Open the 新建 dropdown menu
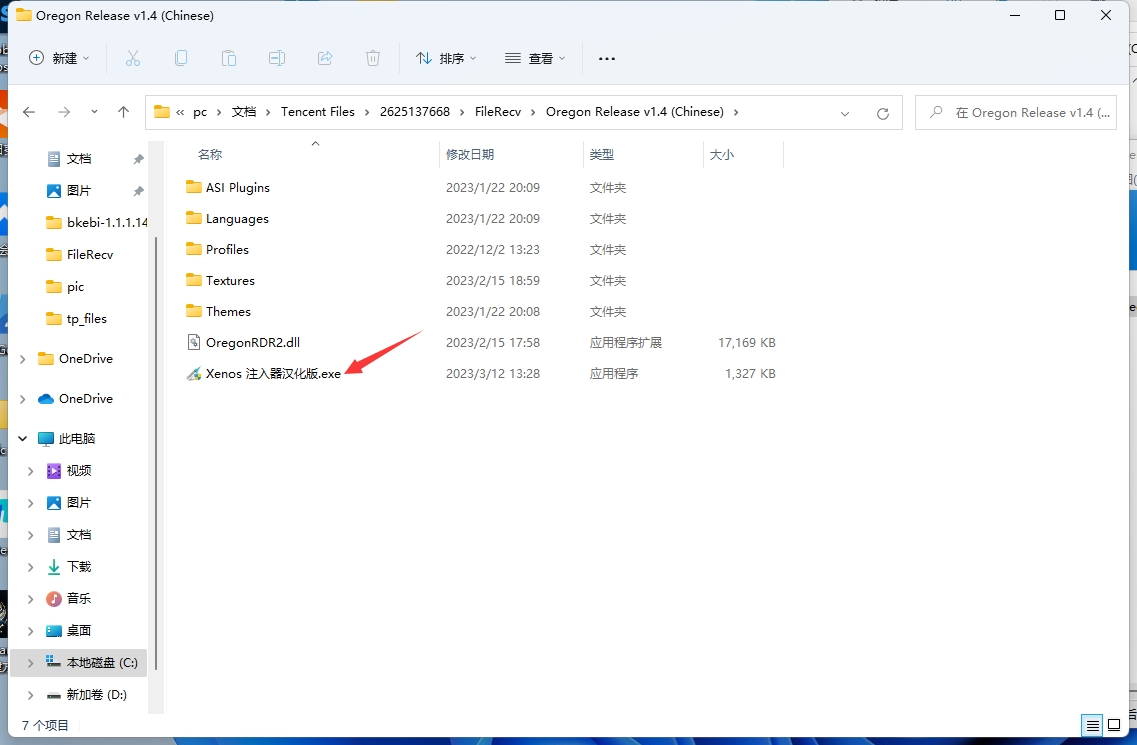This screenshot has height=745, width=1137. (60, 59)
